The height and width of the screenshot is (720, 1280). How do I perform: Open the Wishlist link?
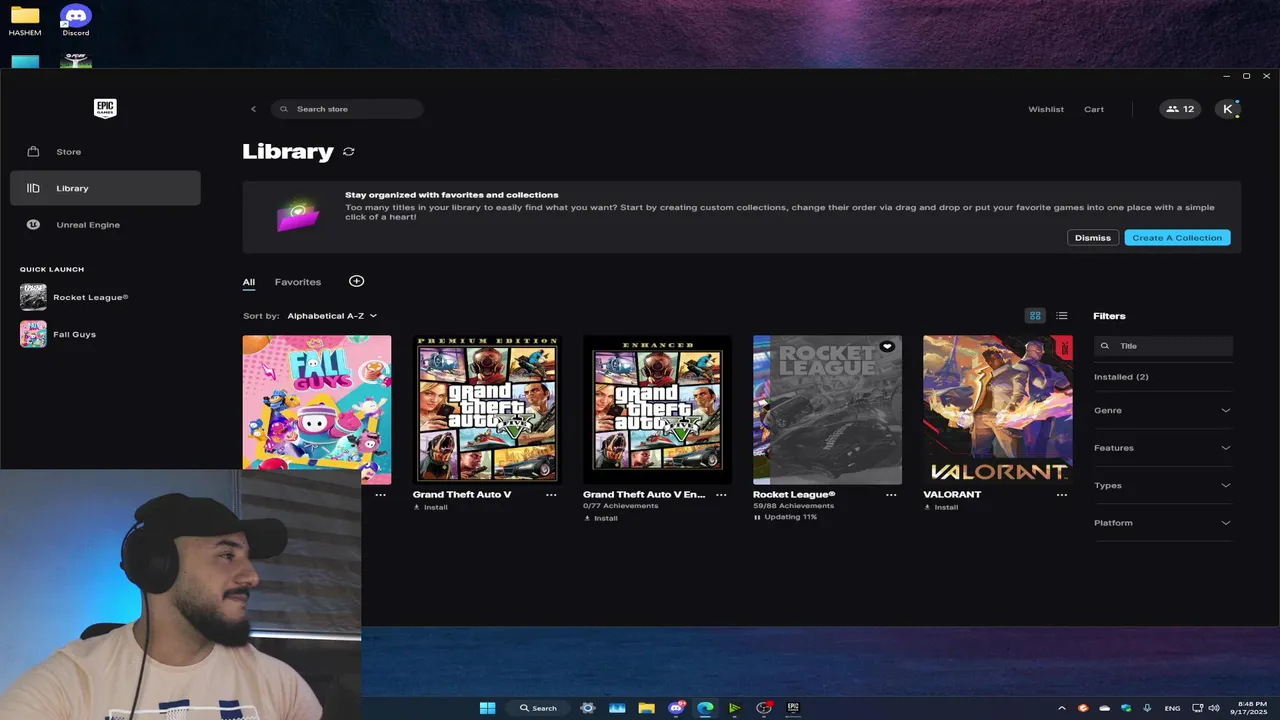pyautogui.click(x=1046, y=109)
